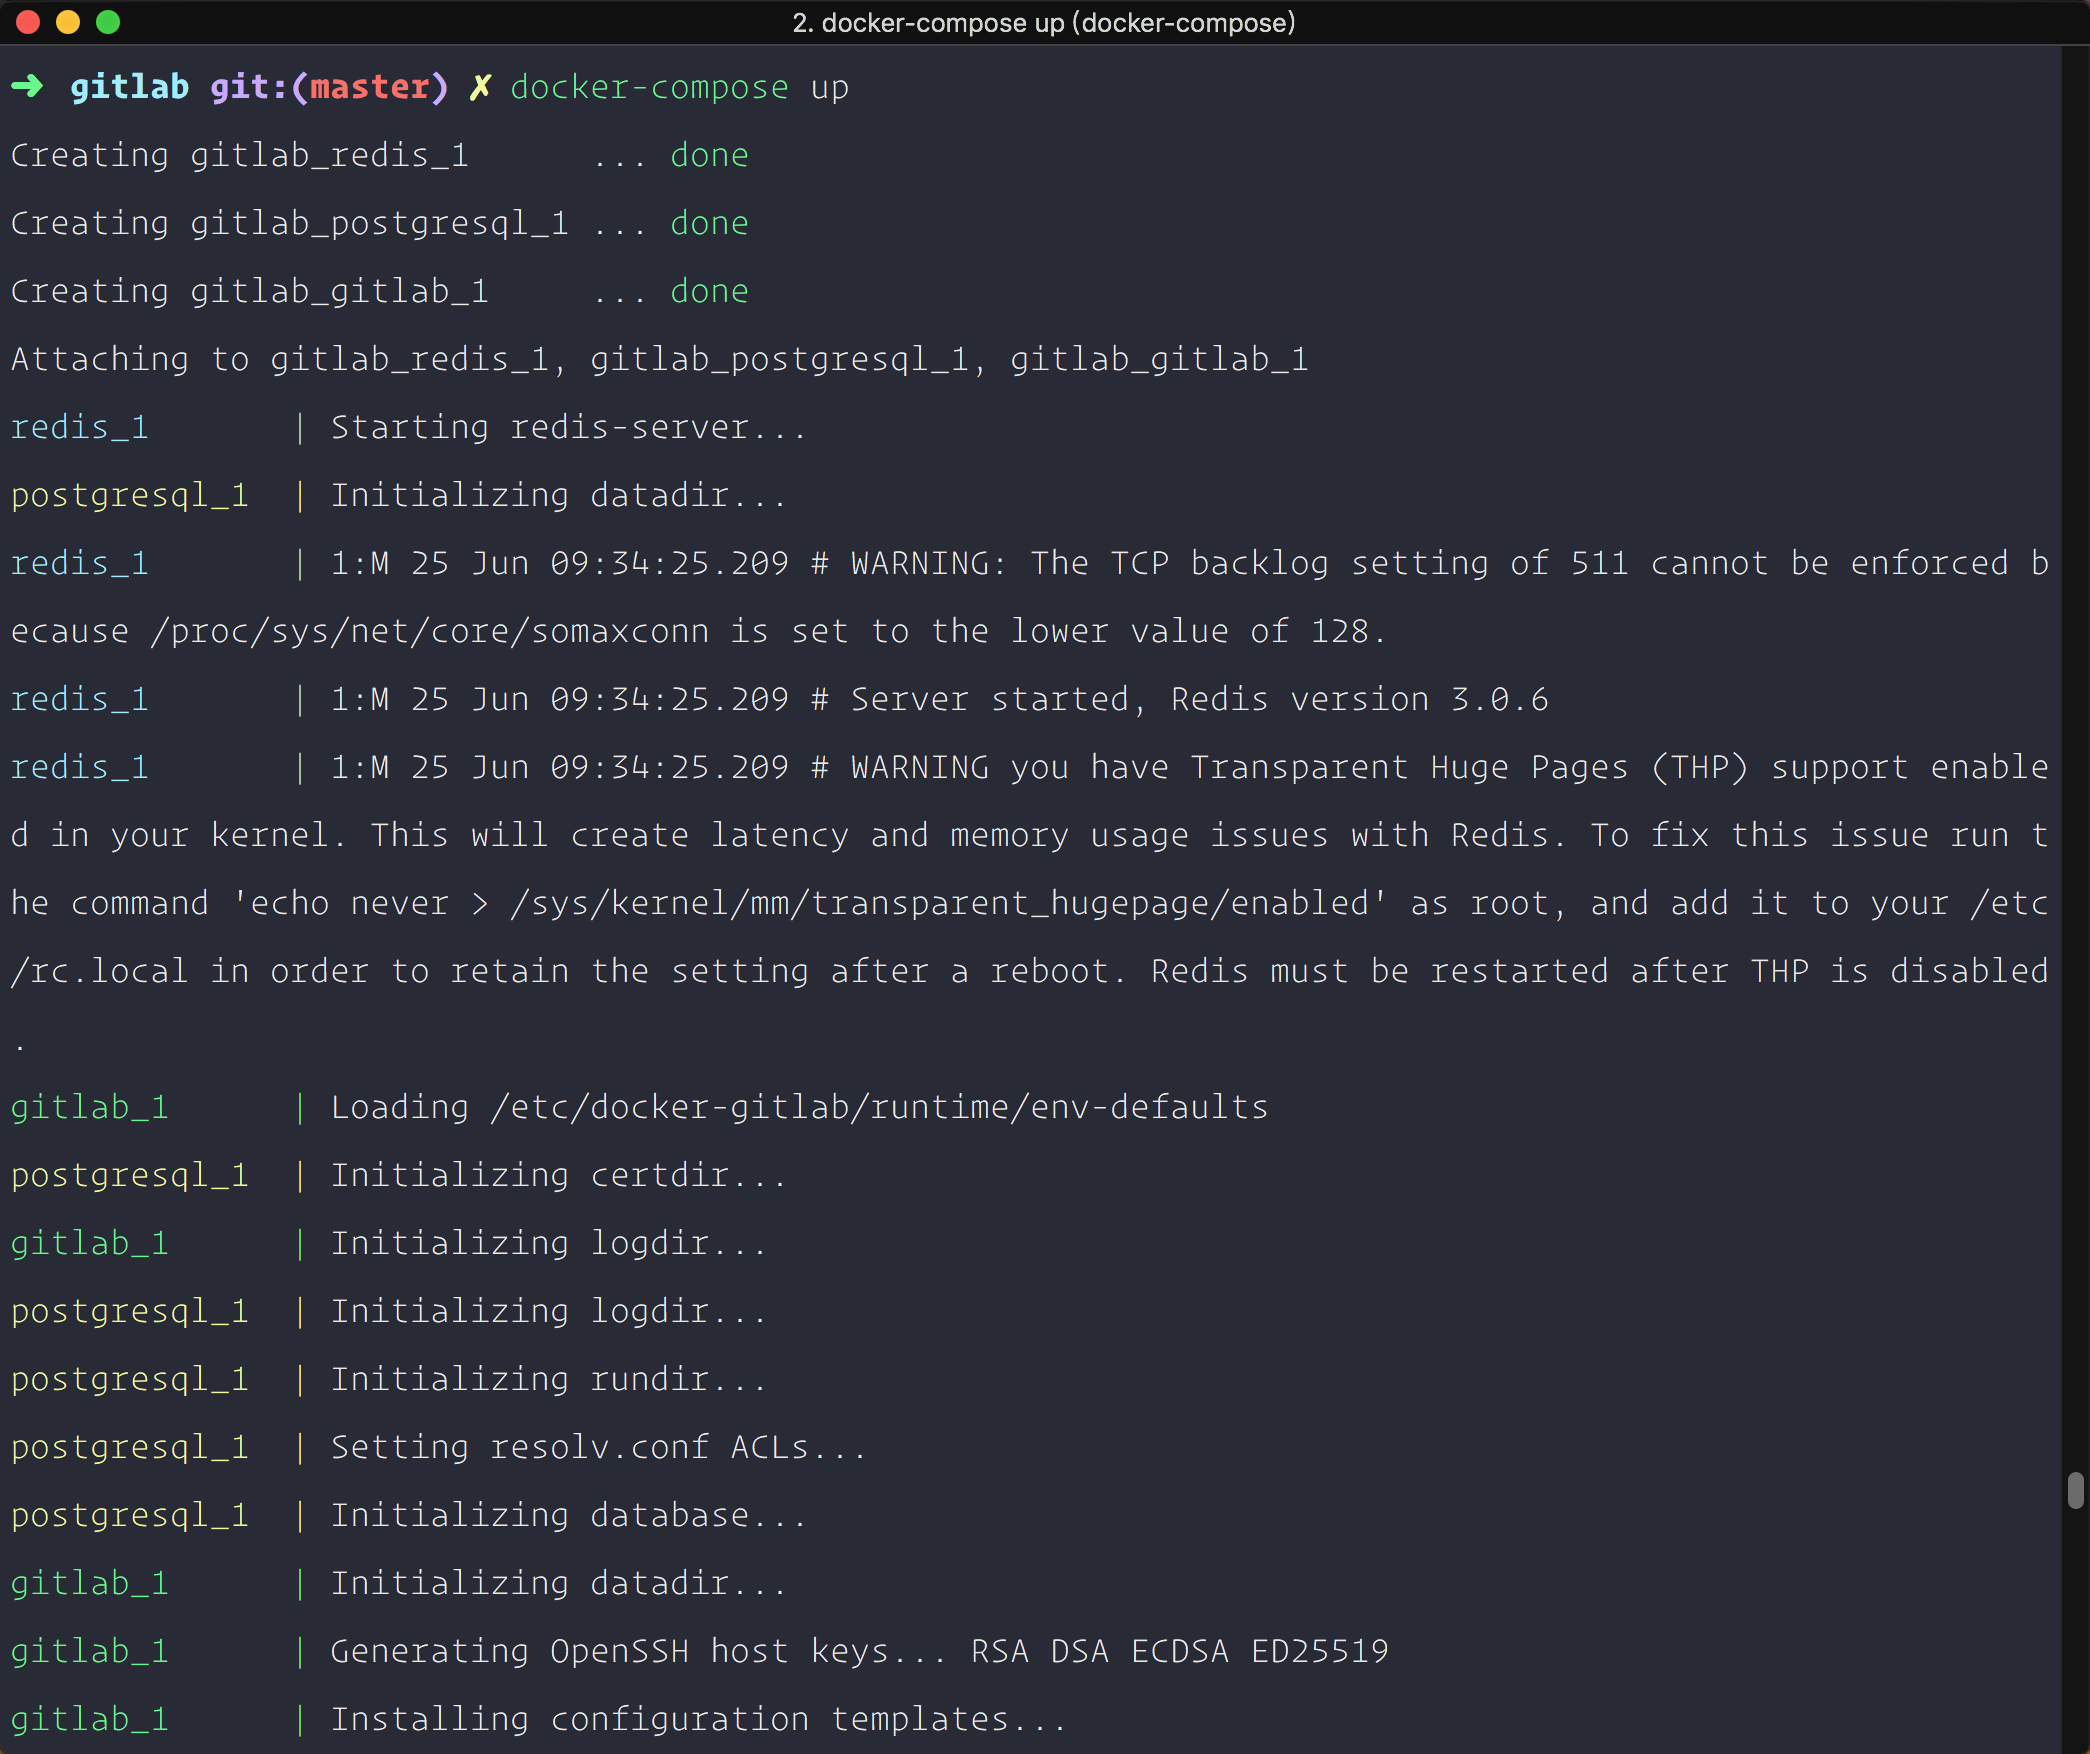Screen dimensions: 2090x1754
Task: Click the /sys/kernel/mm/transparent_hugepage/enabled path
Action: [939, 903]
